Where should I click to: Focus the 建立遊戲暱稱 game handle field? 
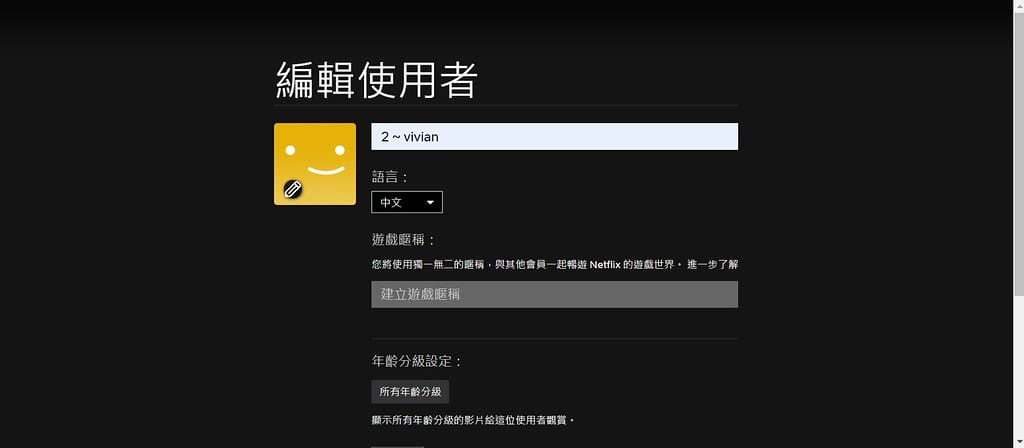pos(554,294)
